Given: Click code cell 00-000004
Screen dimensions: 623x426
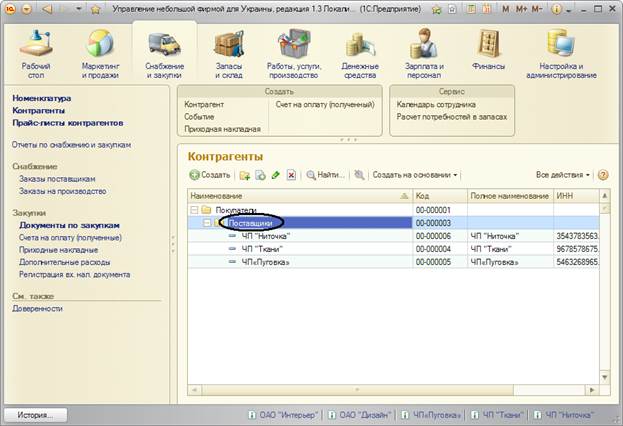Looking at the screenshot, I should coord(440,249).
